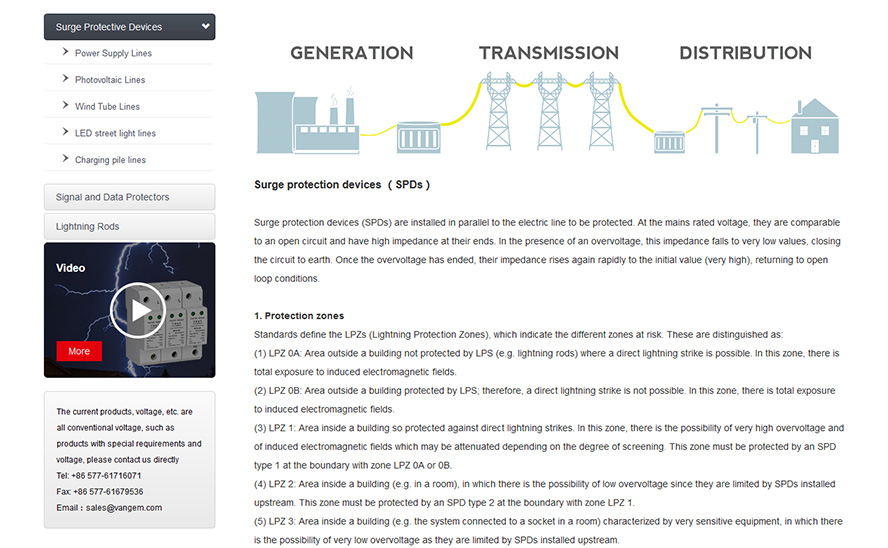Select the Fax: +86 577-61679536 line
This screenshot has width=888, height=548.
pyautogui.click(x=100, y=492)
